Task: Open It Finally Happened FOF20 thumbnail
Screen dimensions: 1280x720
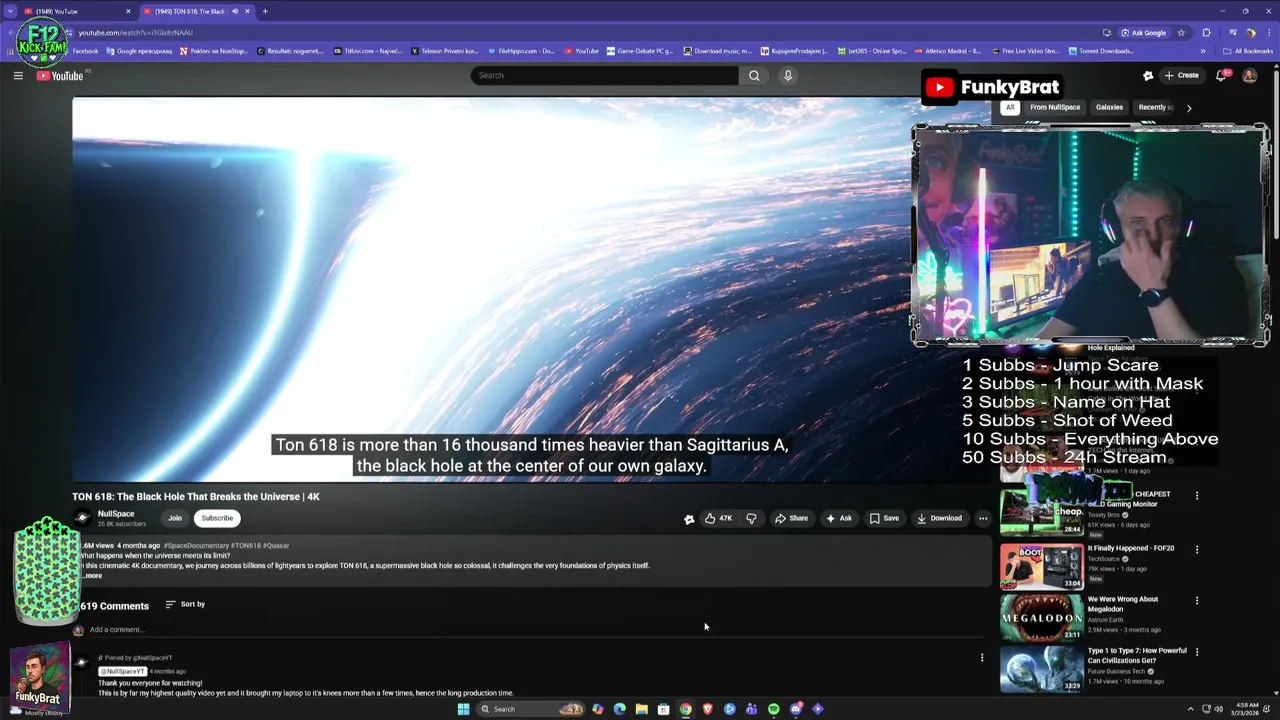Action: point(1041,566)
